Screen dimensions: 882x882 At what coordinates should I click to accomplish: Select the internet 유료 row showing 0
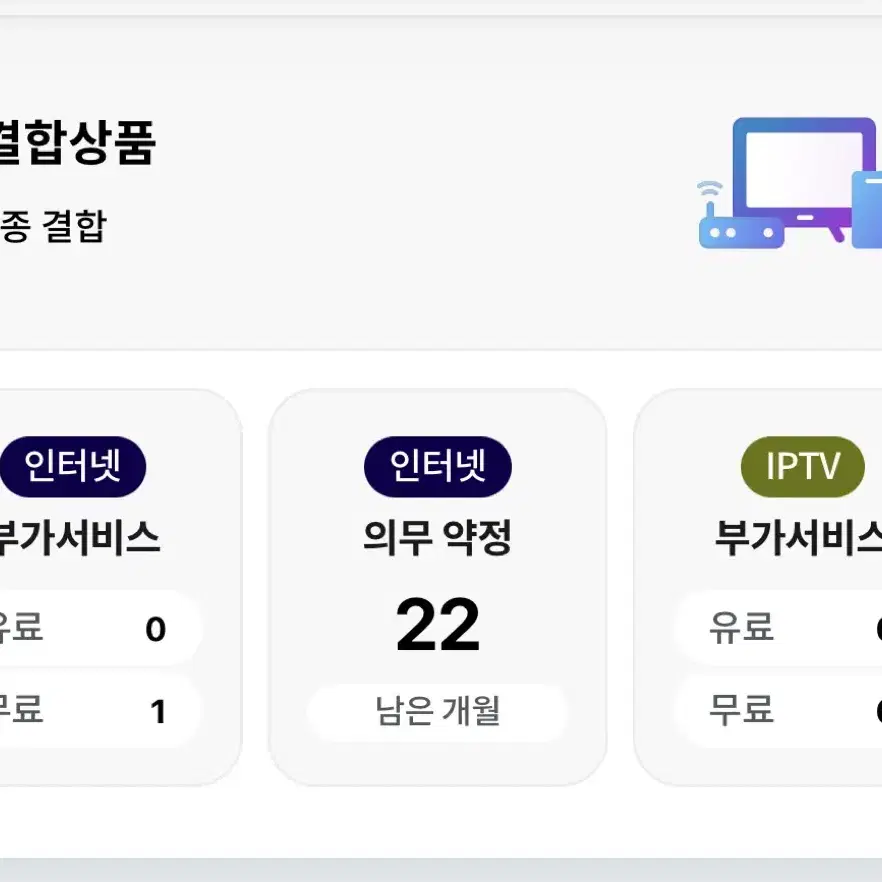point(100,628)
